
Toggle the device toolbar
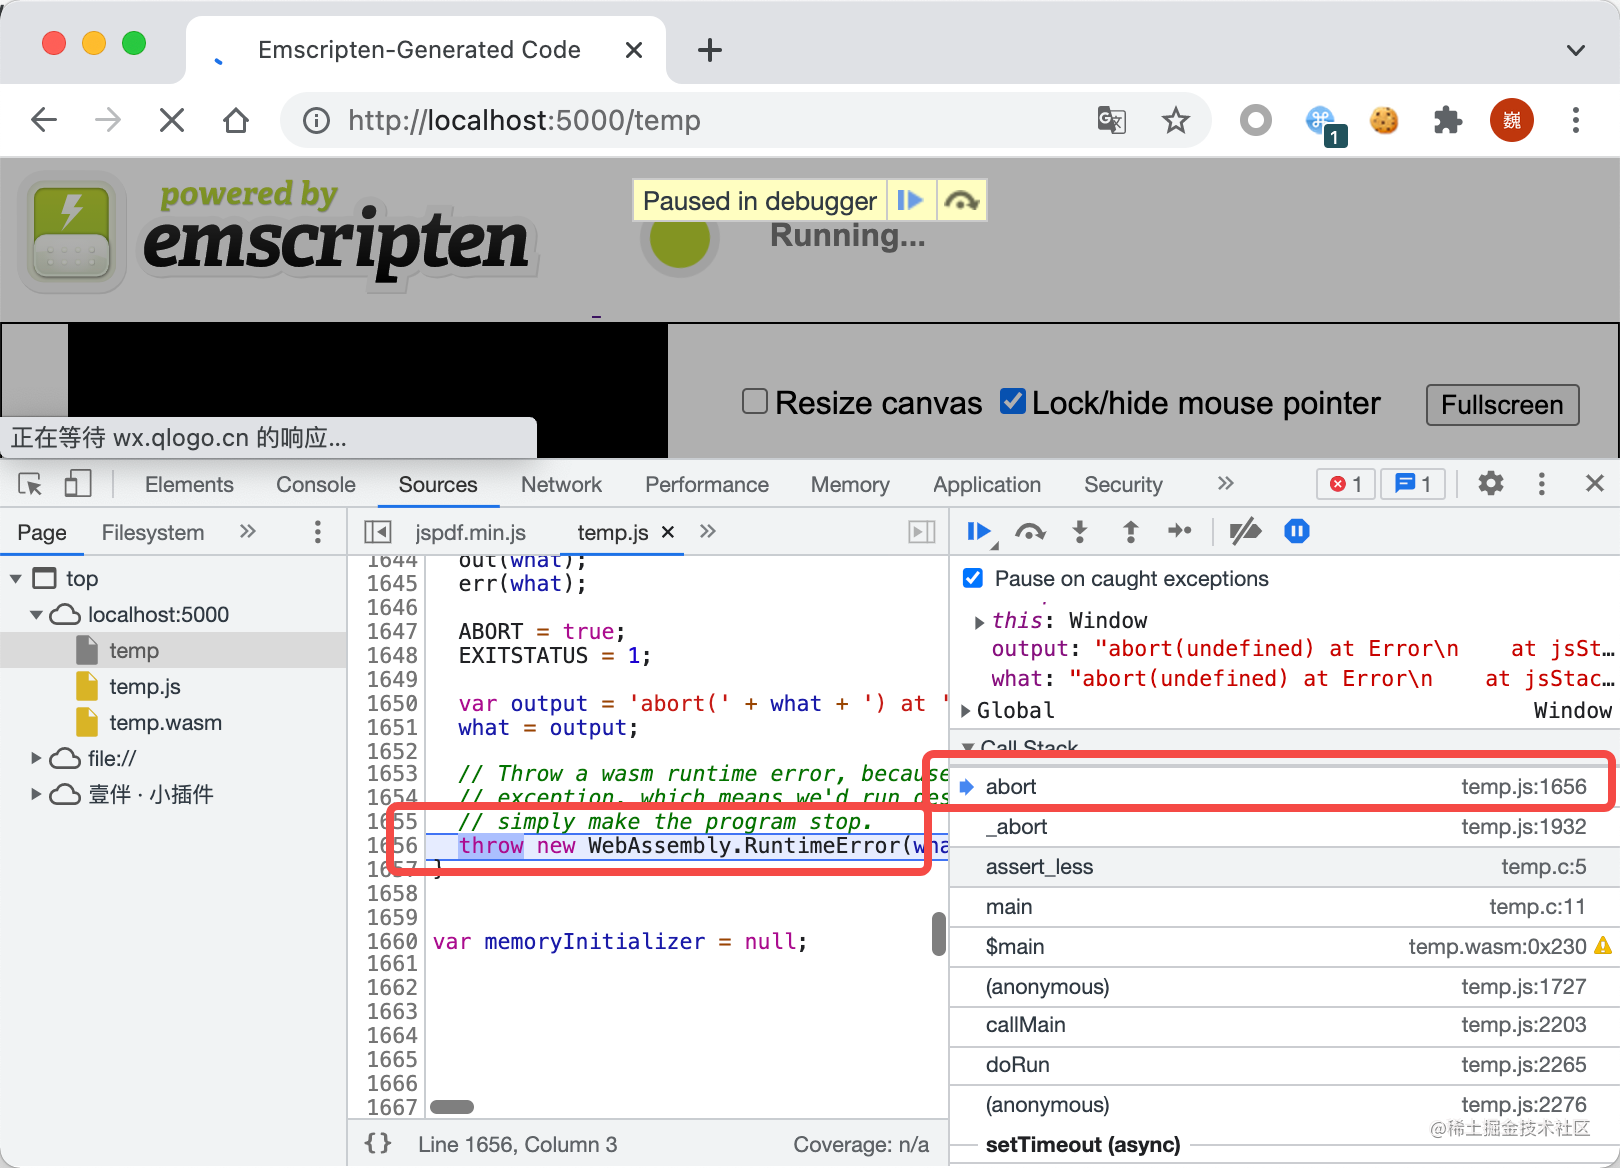coord(78,484)
